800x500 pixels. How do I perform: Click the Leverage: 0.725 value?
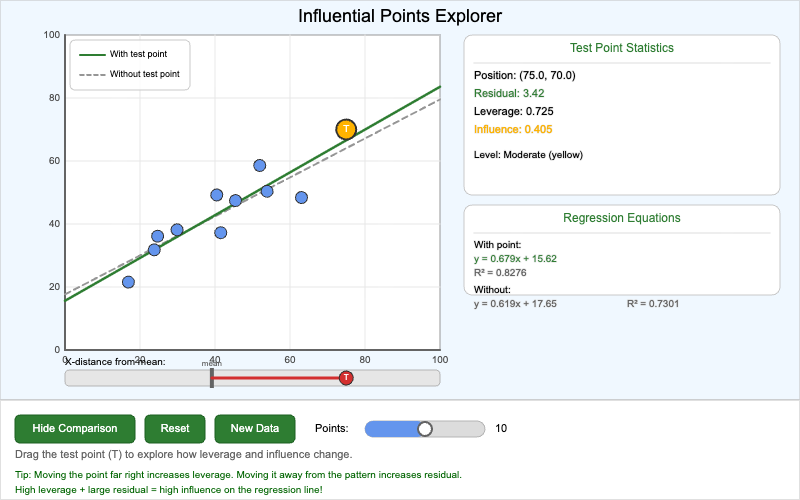coord(514,111)
